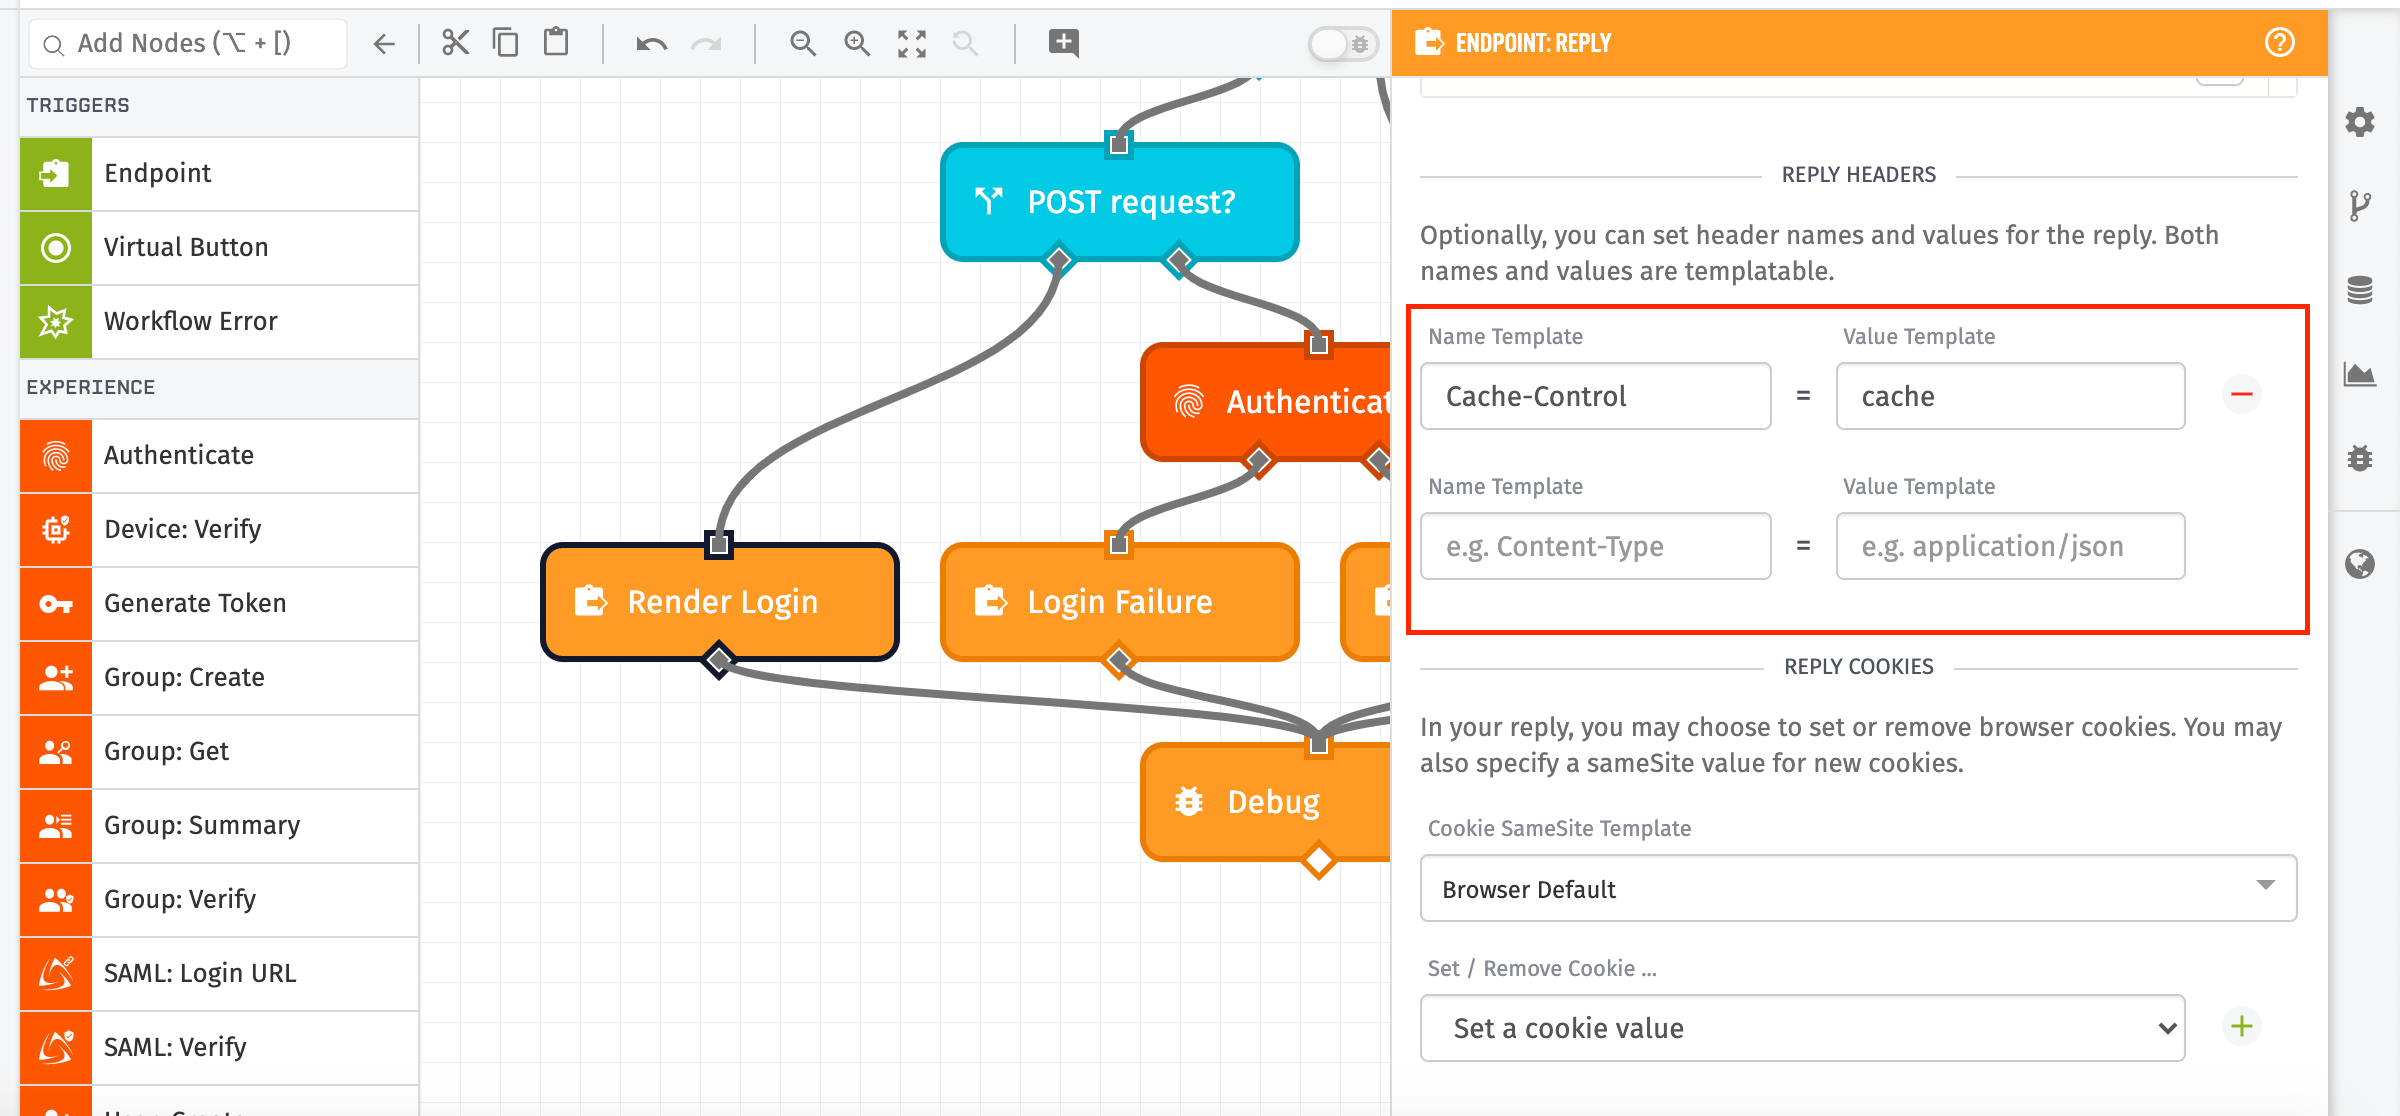Click the undo arrow icon

pyautogui.click(x=651, y=43)
